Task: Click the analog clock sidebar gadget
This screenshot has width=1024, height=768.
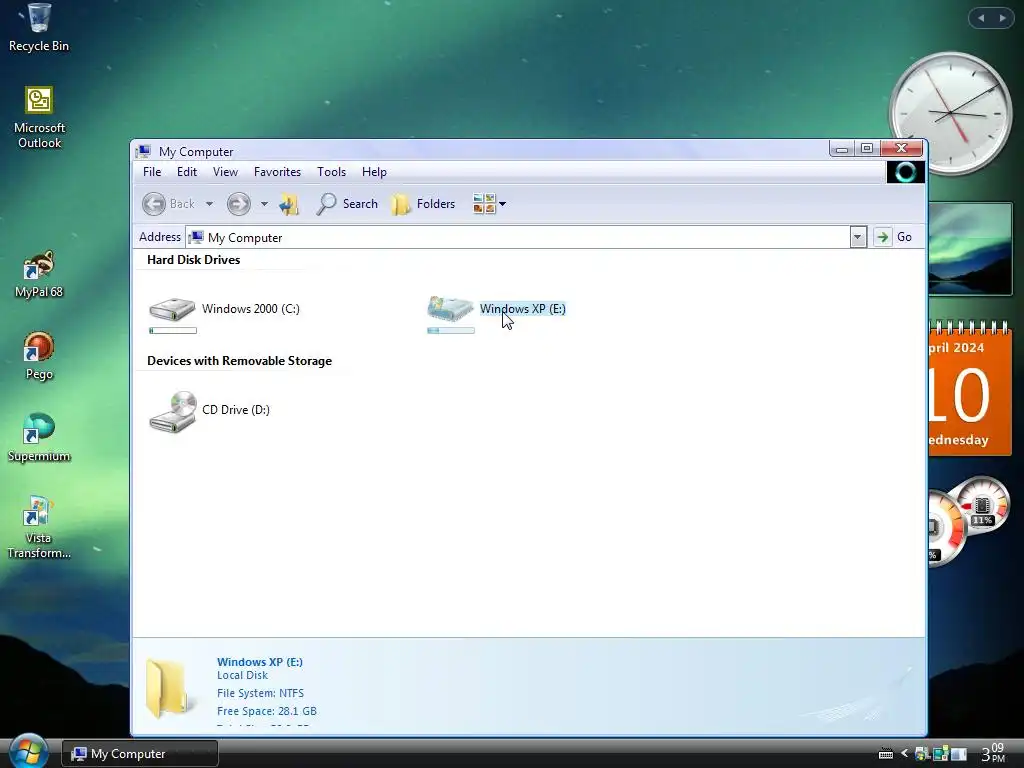Action: 950,113
